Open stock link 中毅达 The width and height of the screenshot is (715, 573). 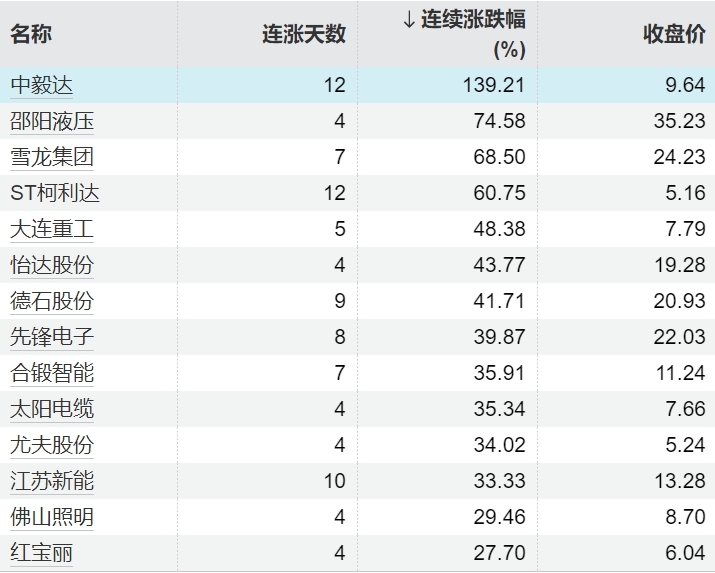click(x=42, y=85)
